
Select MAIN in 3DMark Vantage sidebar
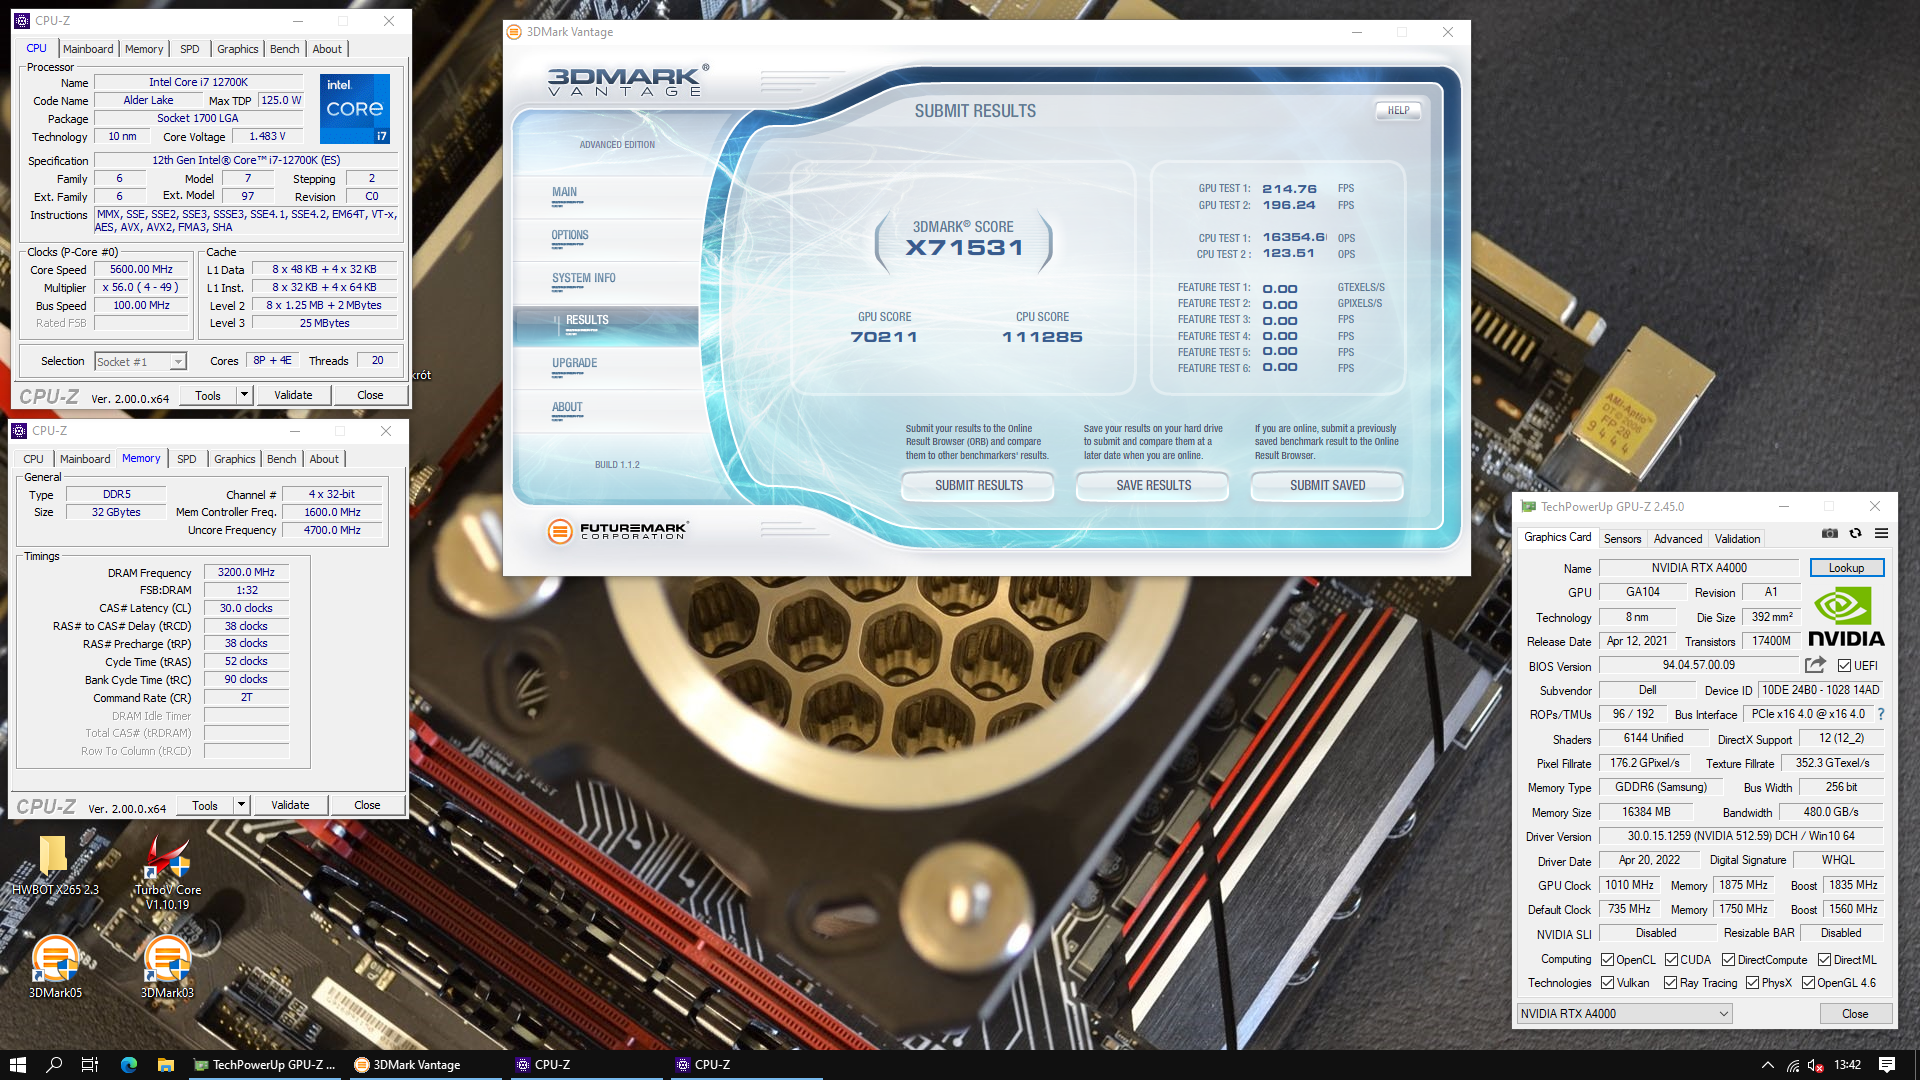tap(606, 197)
